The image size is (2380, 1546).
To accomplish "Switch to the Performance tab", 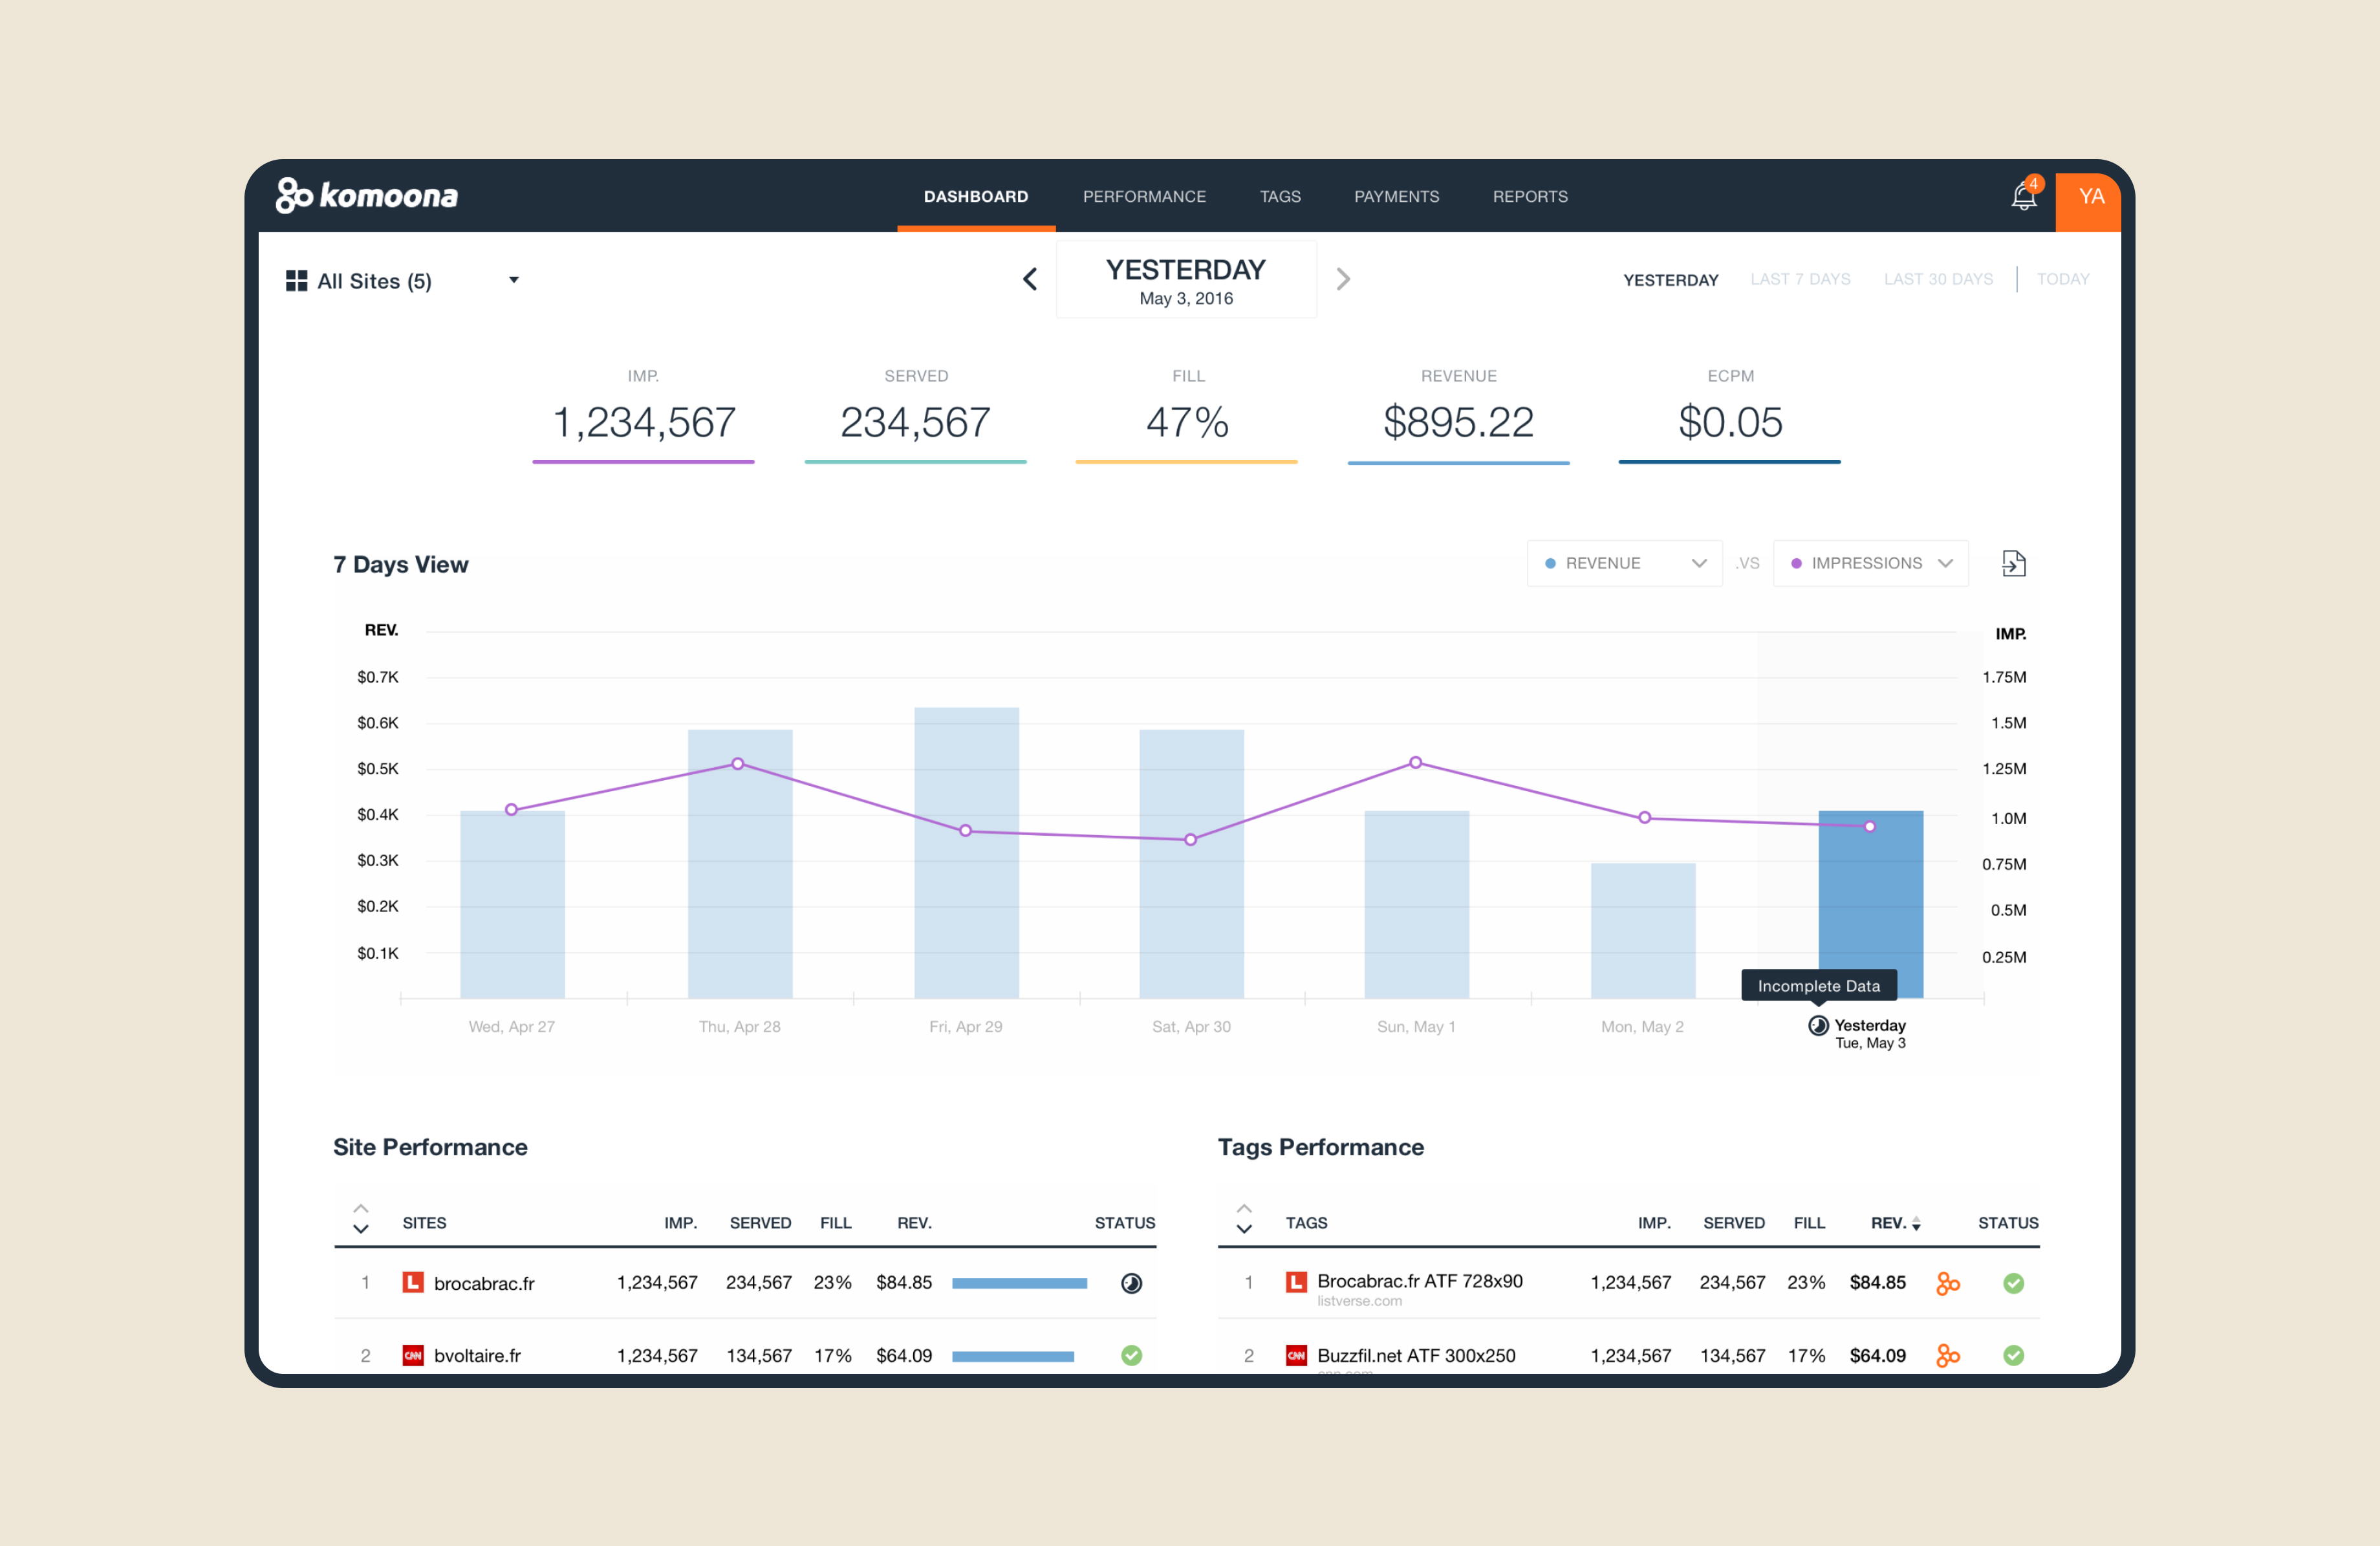I will click(x=1144, y=197).
